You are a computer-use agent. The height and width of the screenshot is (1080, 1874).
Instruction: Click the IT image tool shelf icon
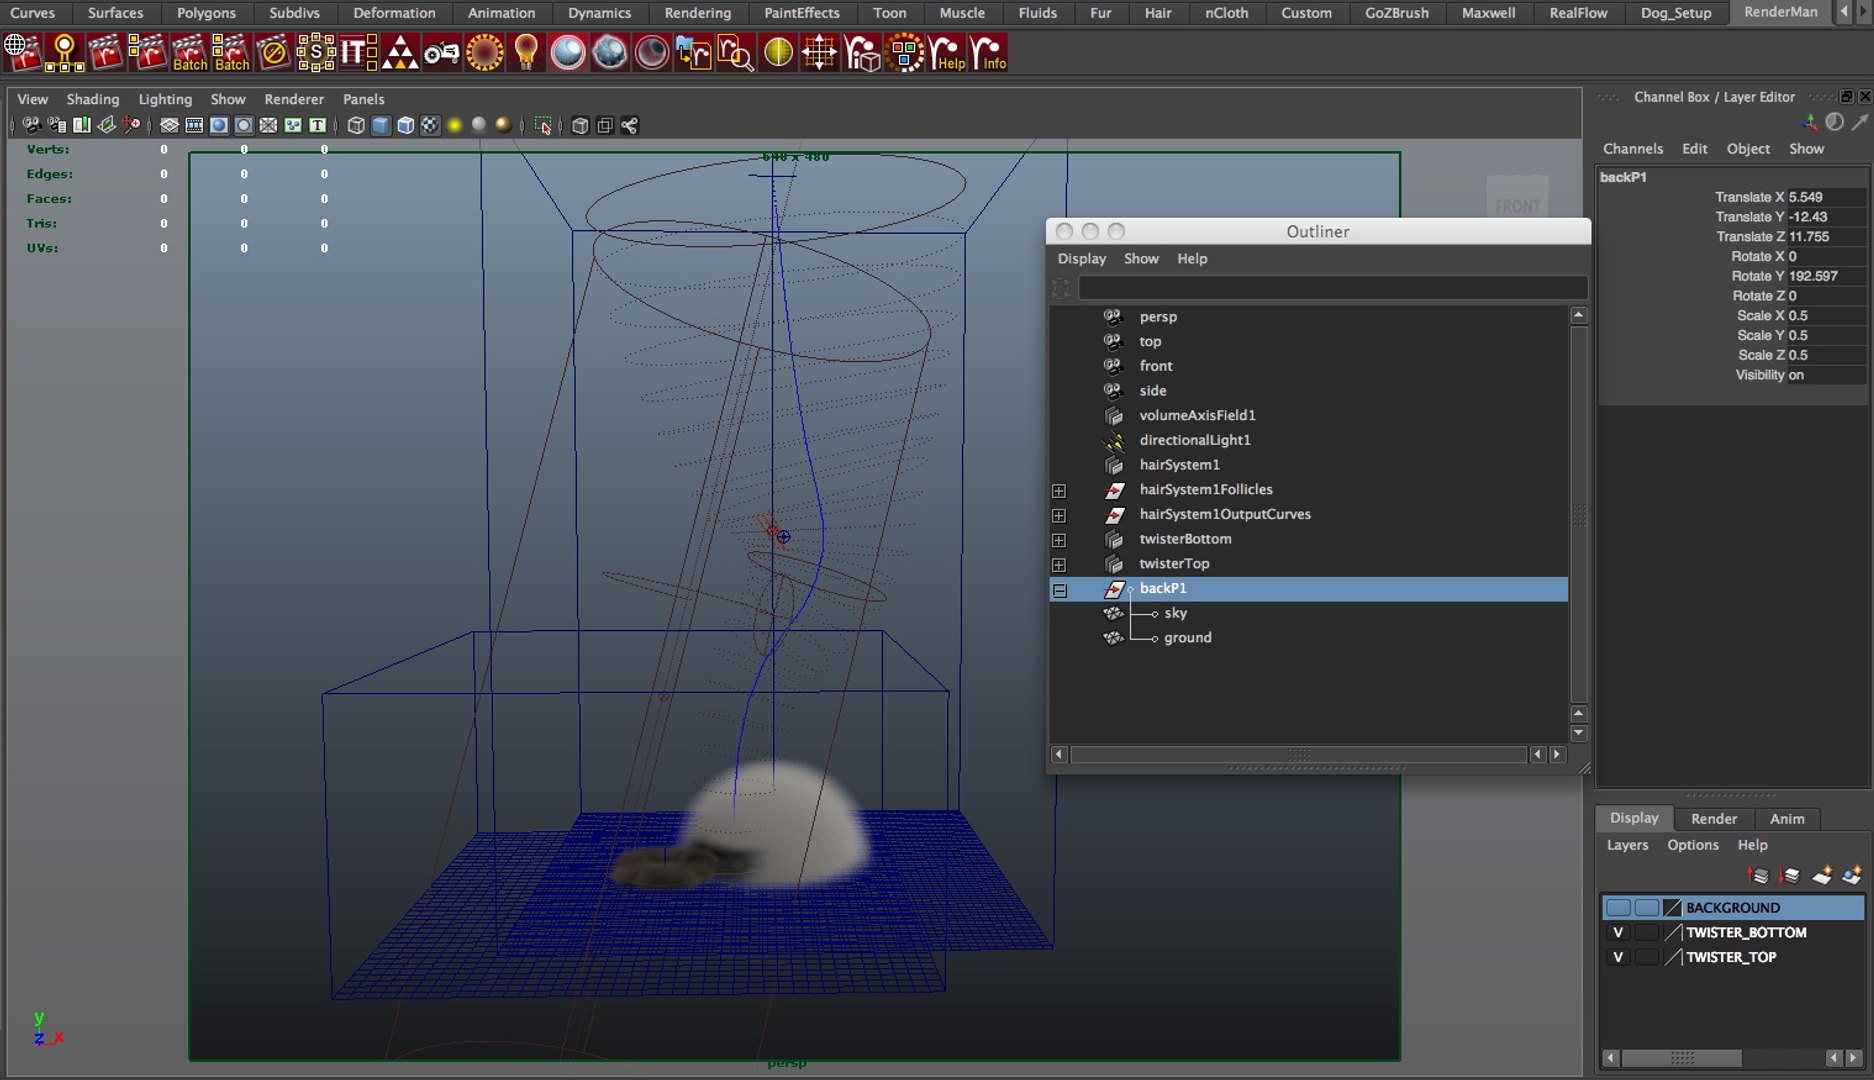358,52
